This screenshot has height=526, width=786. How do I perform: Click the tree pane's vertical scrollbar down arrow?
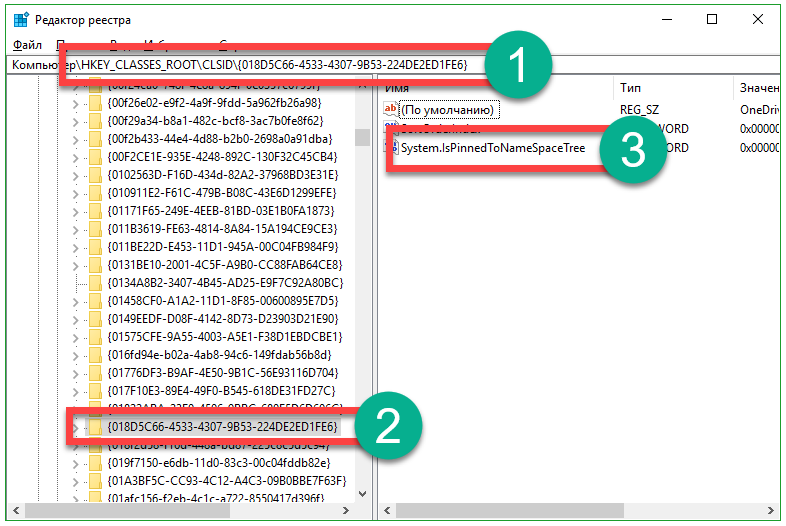coord(362,494)
